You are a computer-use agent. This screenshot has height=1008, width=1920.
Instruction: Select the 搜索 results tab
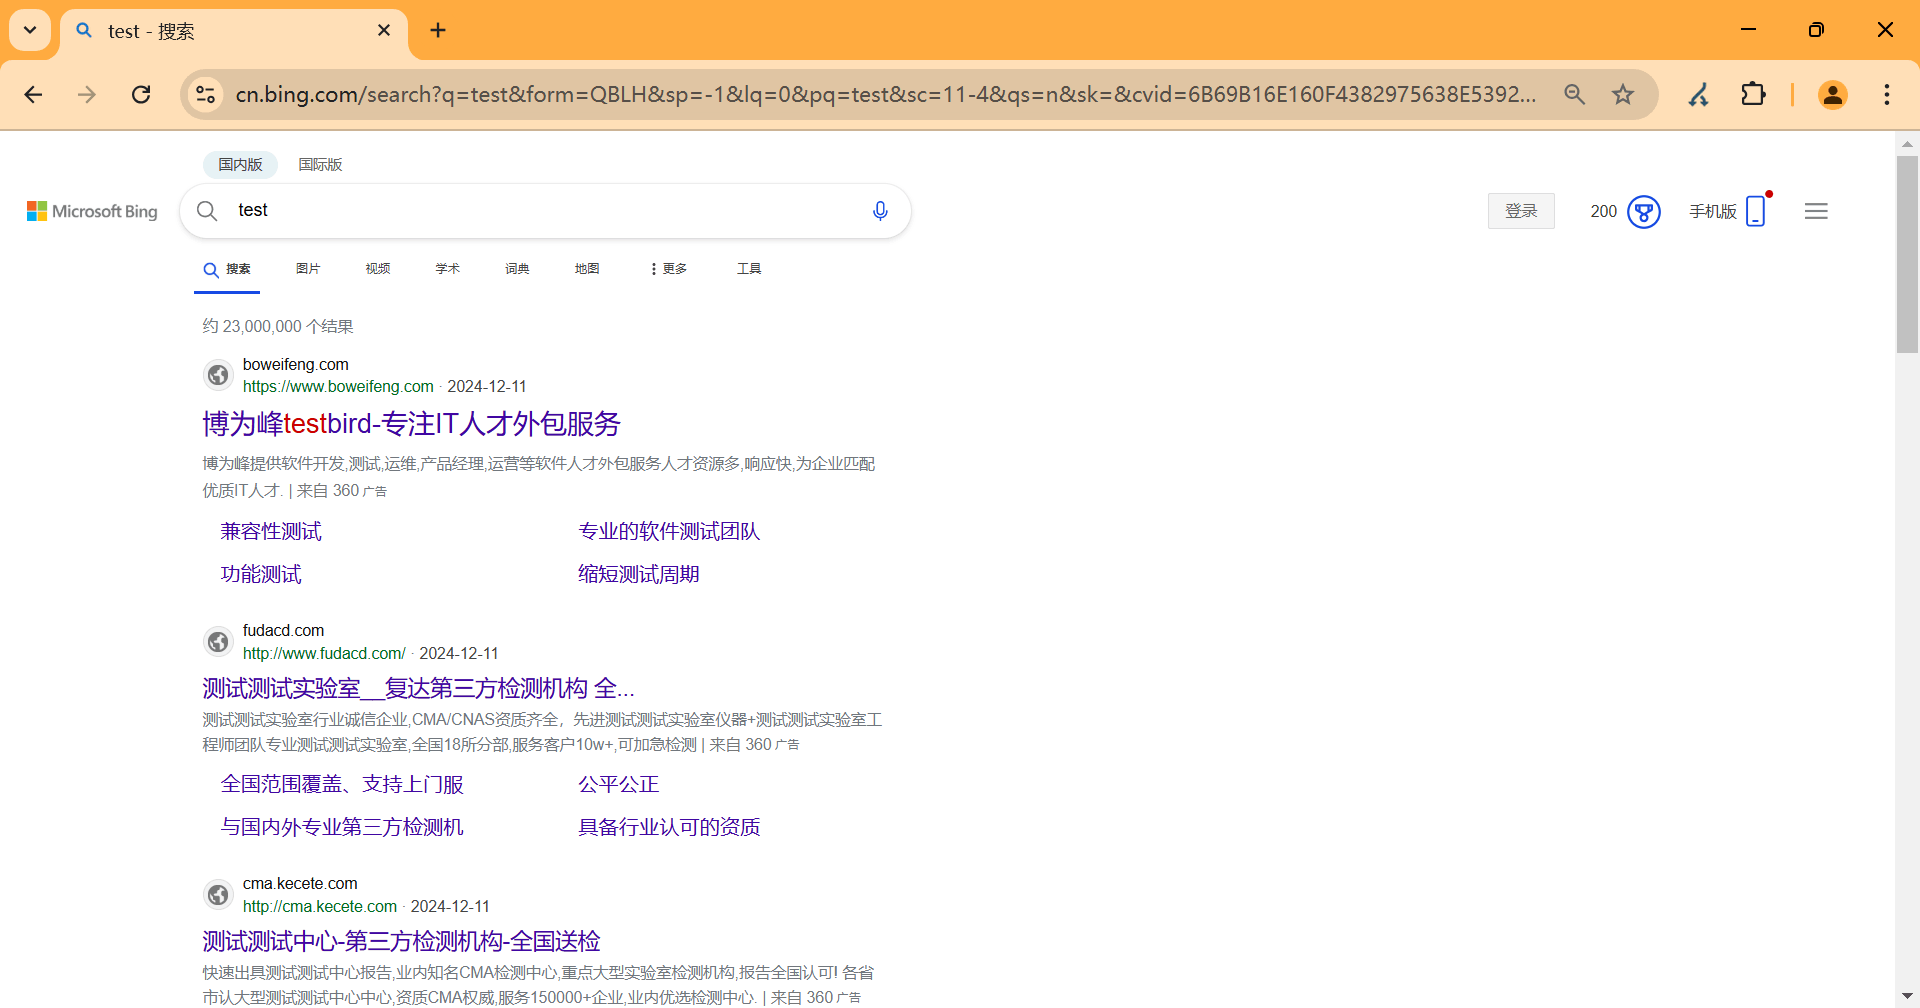pyautogui.click(x=227, y=269)
